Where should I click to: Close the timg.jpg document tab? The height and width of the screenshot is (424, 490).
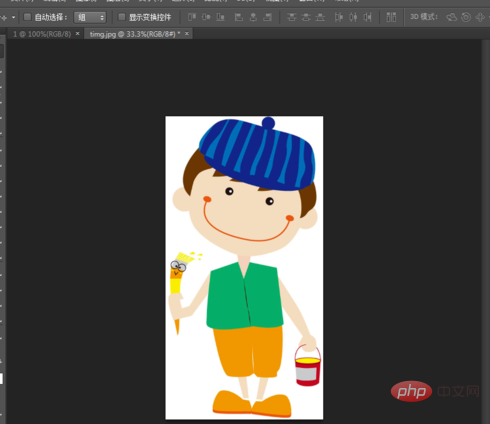click(187, 34)
